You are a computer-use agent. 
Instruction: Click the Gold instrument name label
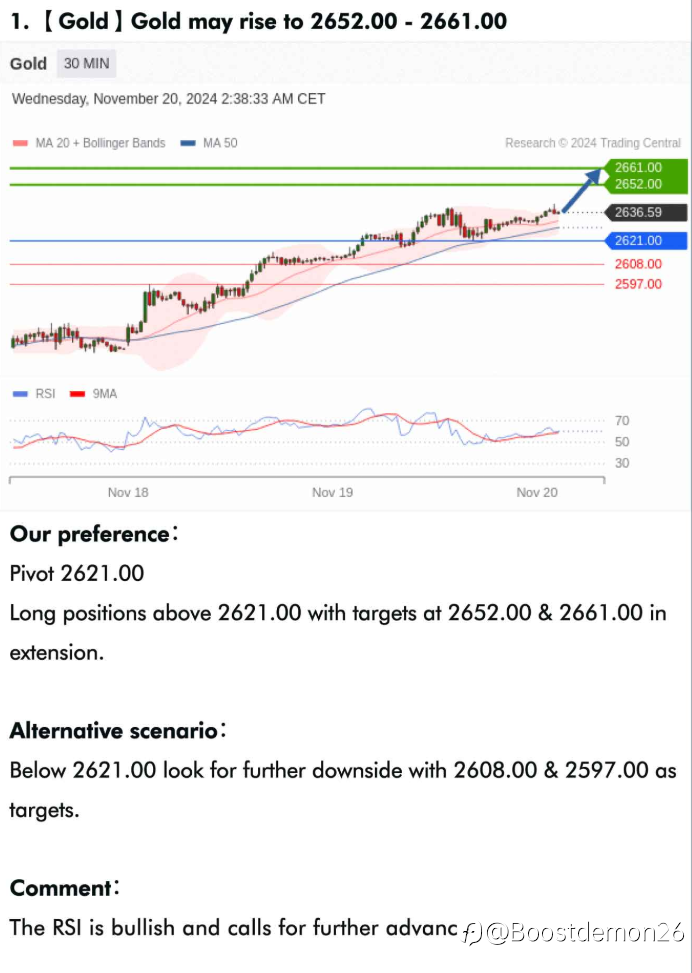28,64
